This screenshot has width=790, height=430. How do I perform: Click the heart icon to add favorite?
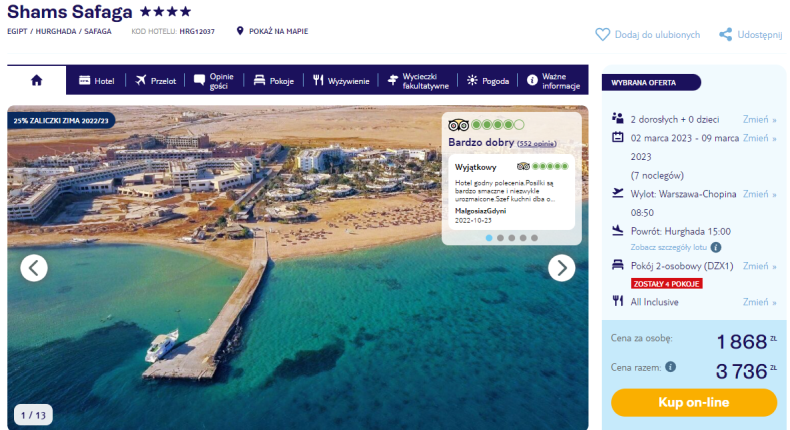coord(603,35)
